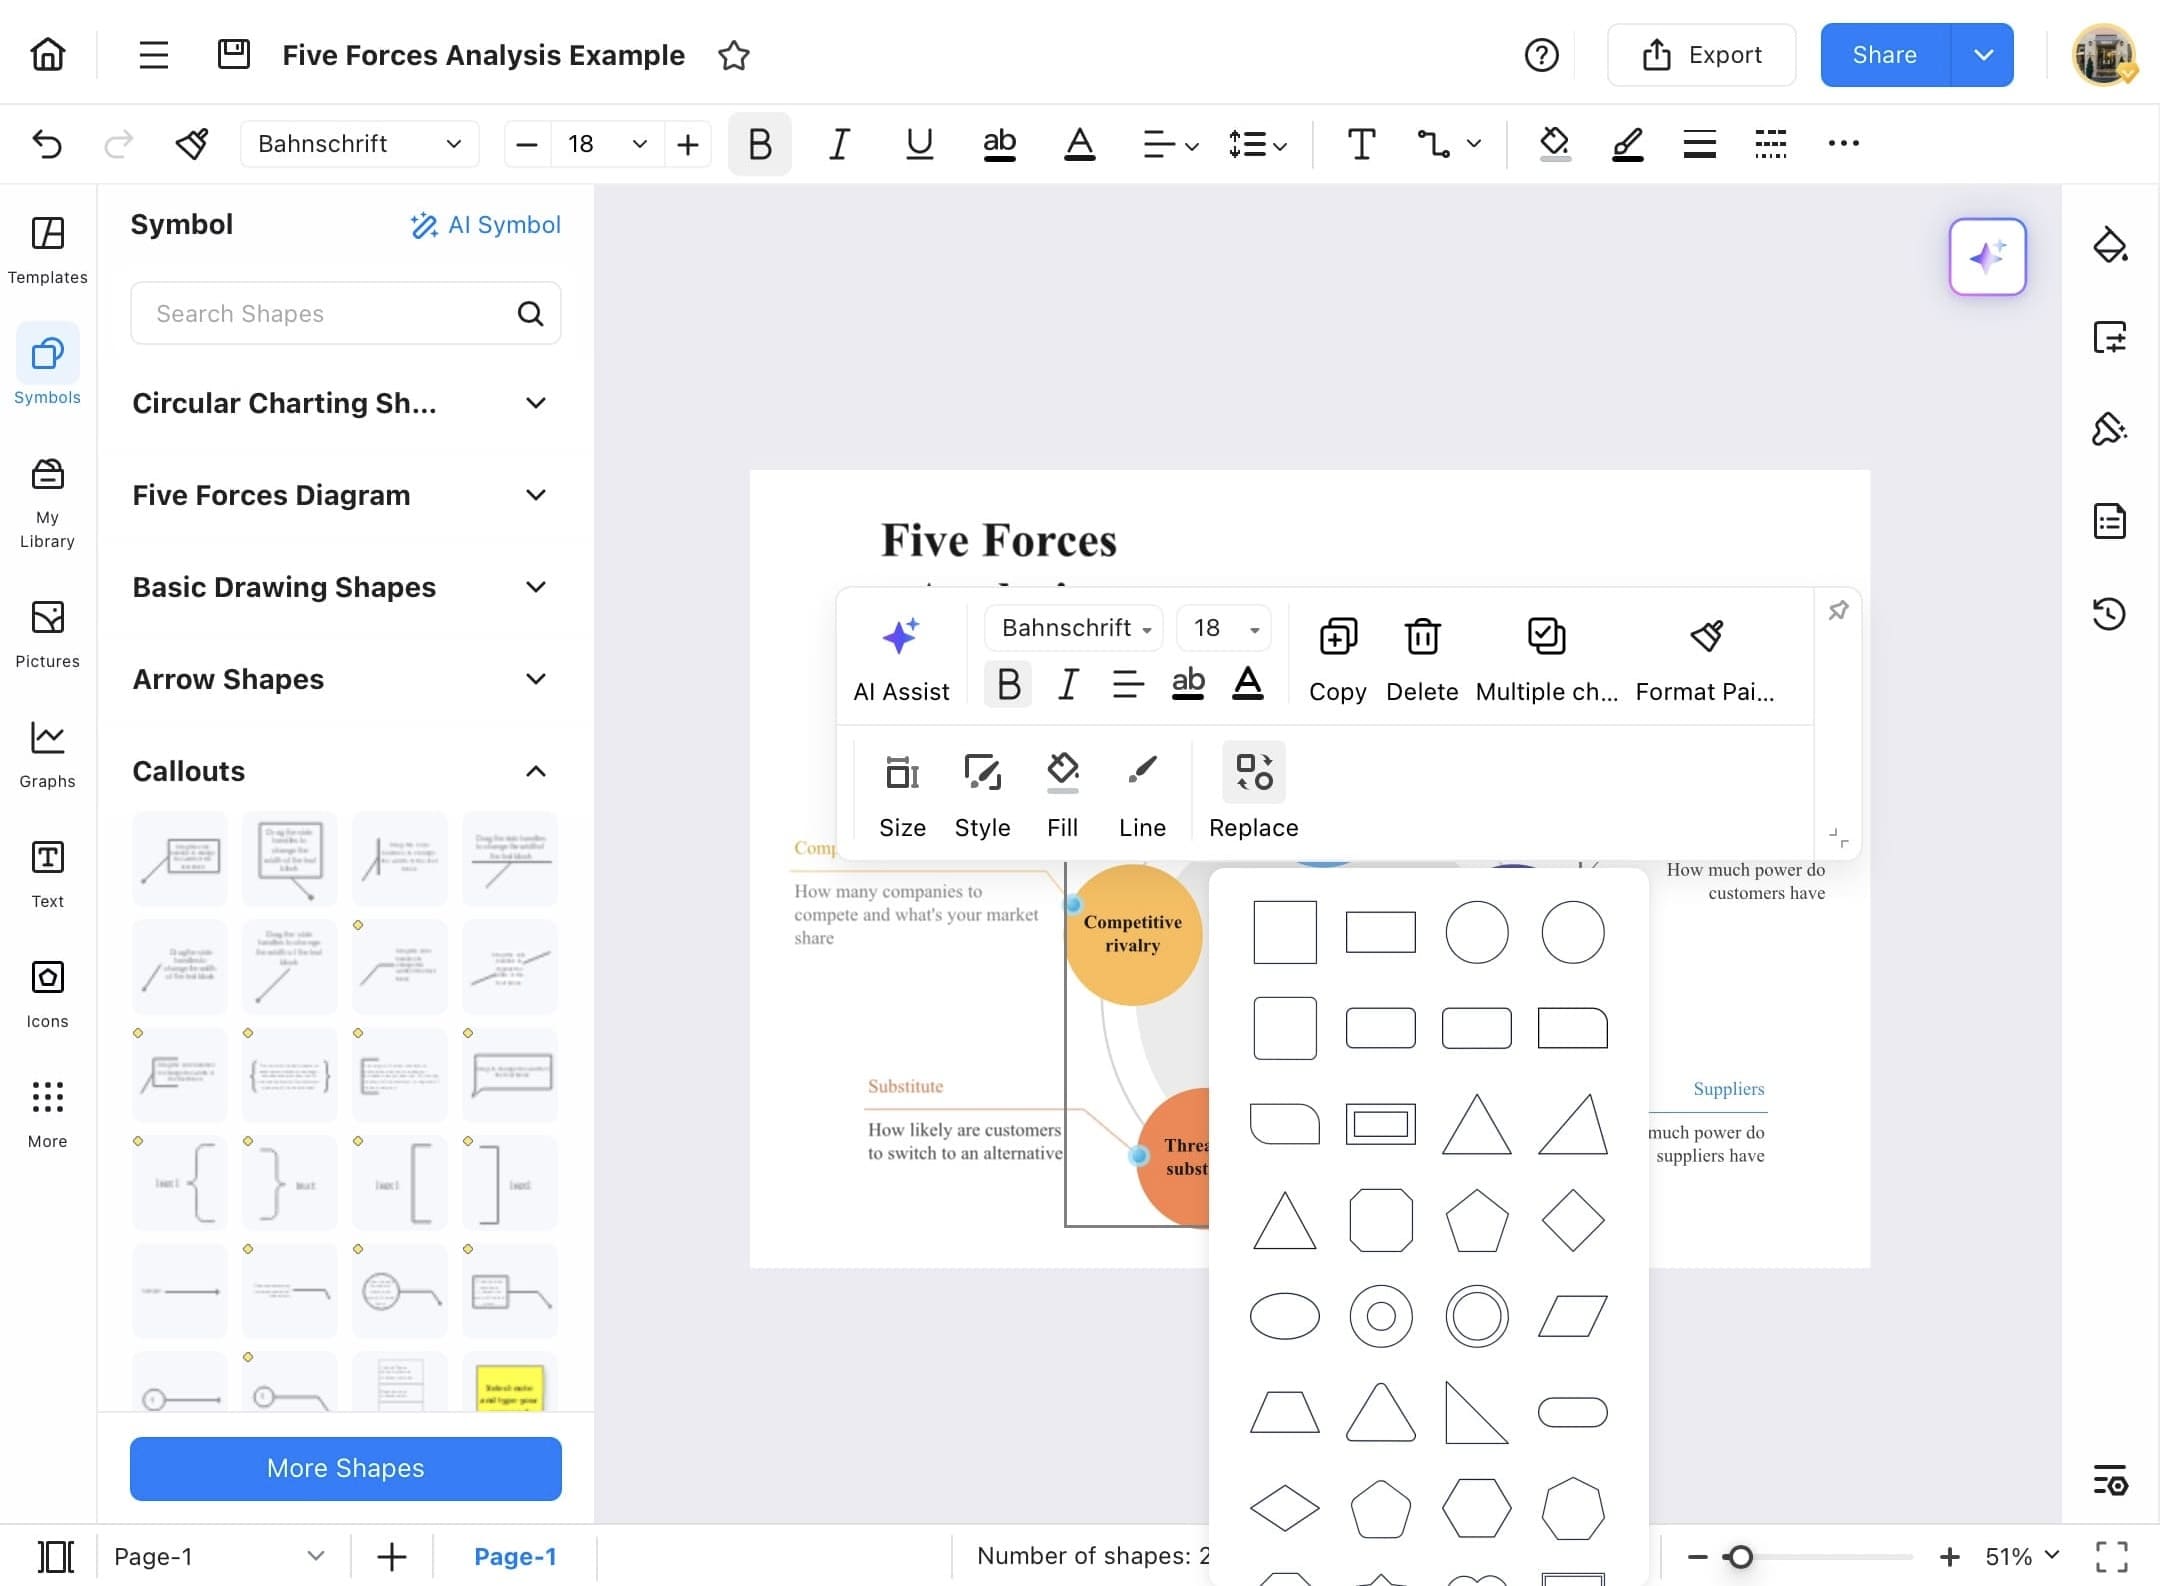Open the Templates panel
Image resolution: width=2160 pixels, height=1586 pixels.
tap(46, 250)
